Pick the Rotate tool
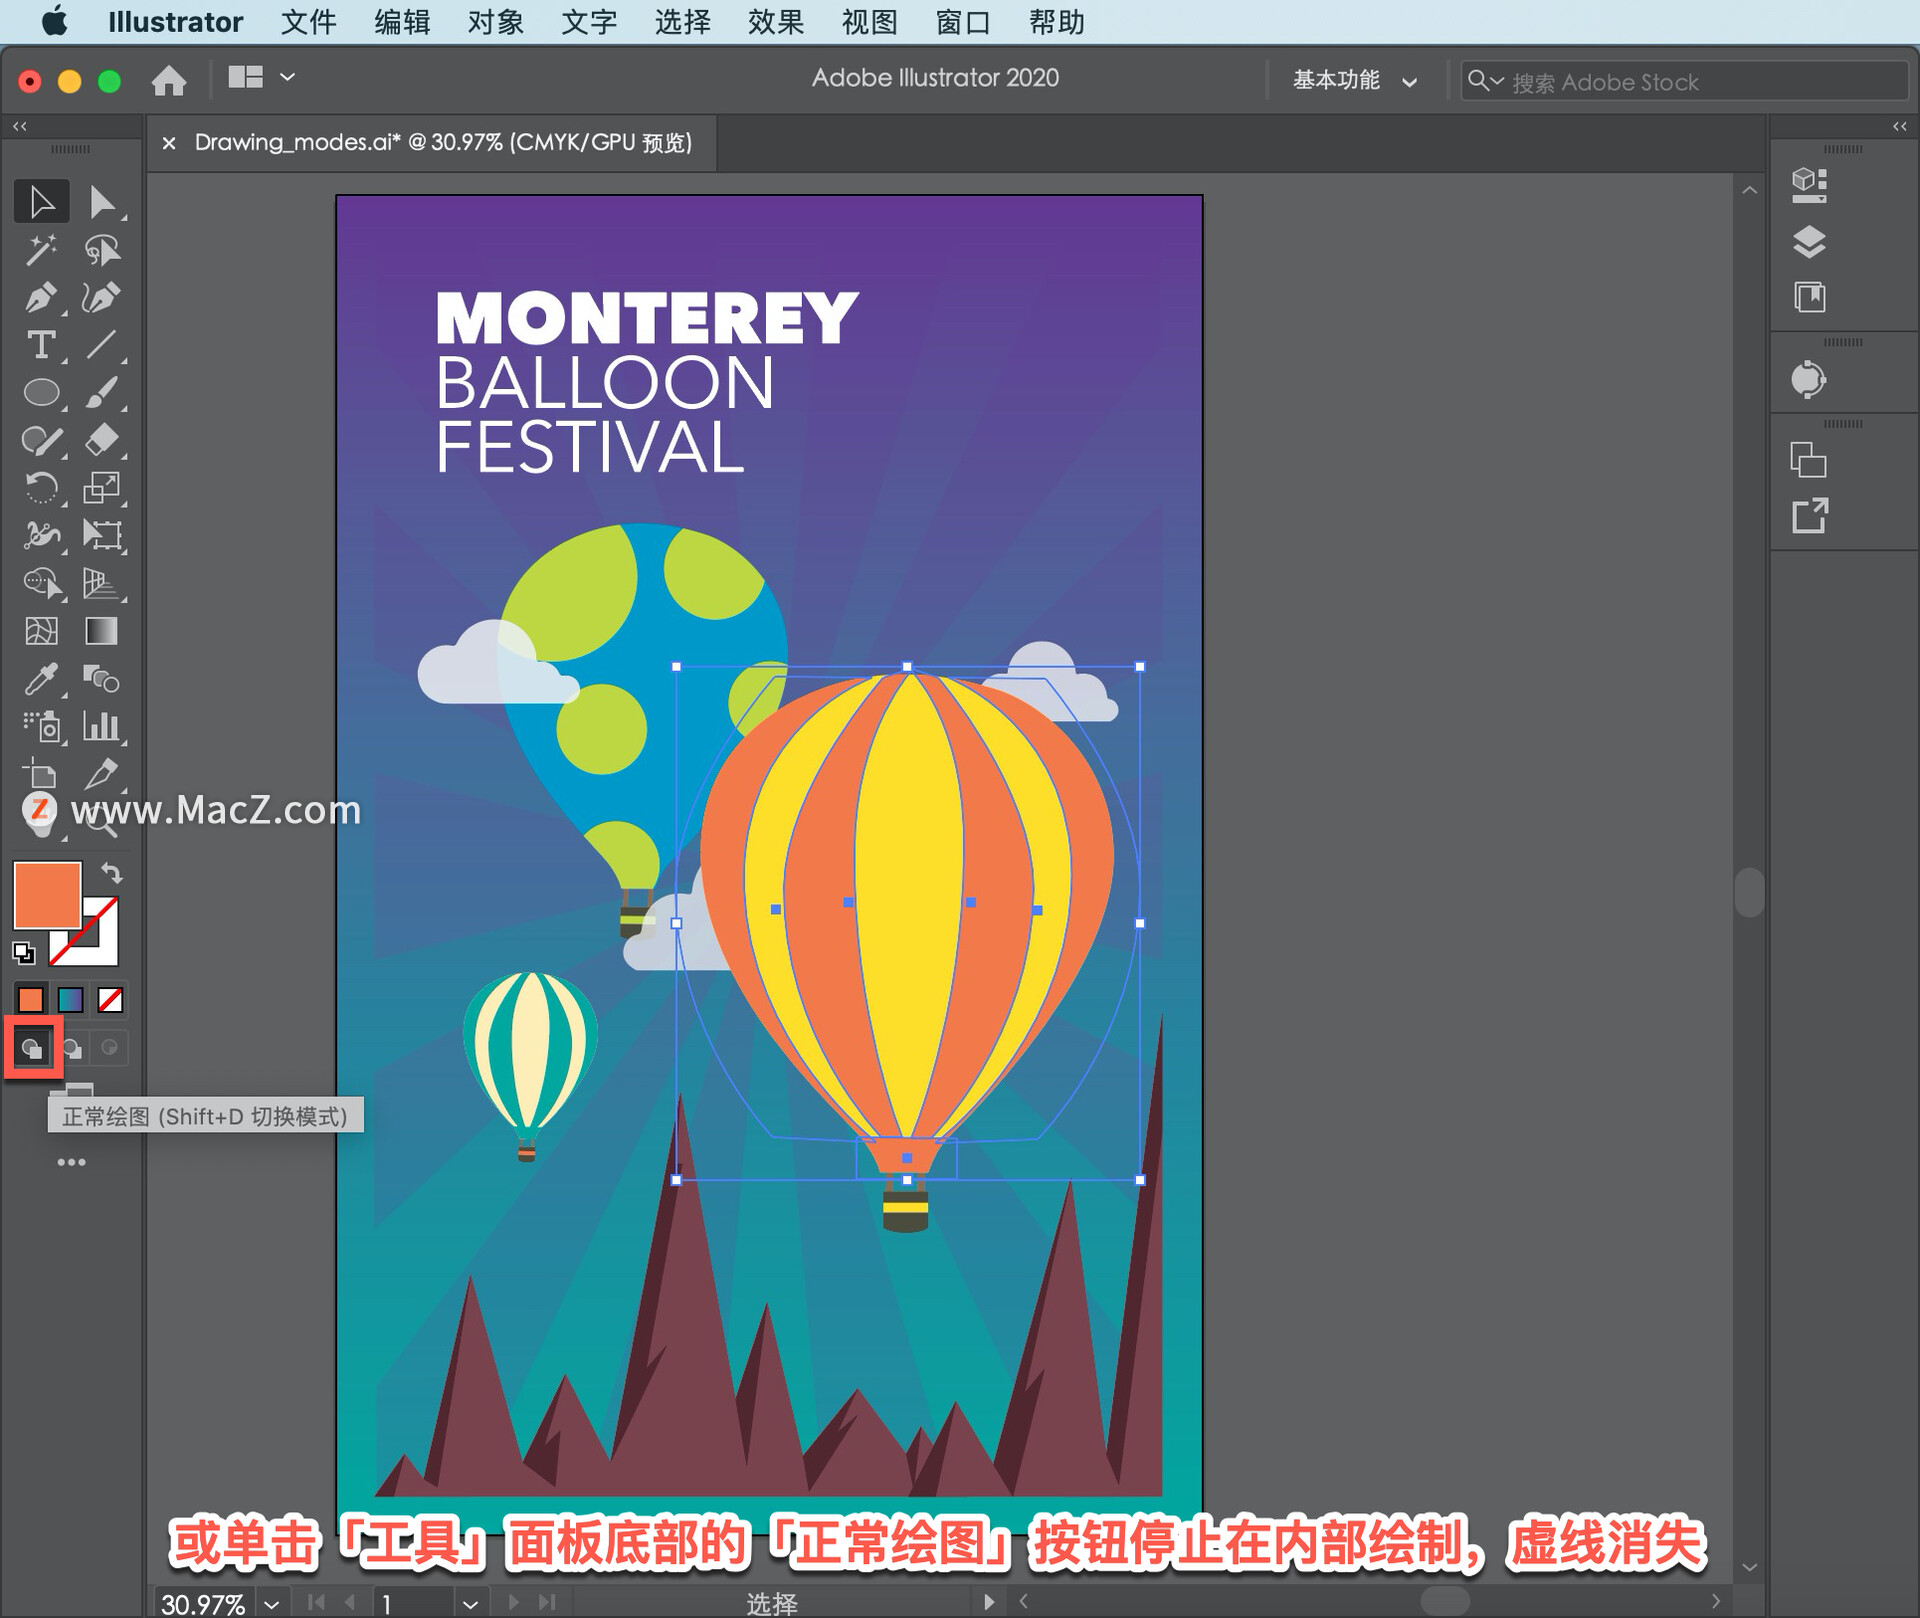Viewport: 1920px width, 1618px height. pyautogui.click(x=40, y=488)
